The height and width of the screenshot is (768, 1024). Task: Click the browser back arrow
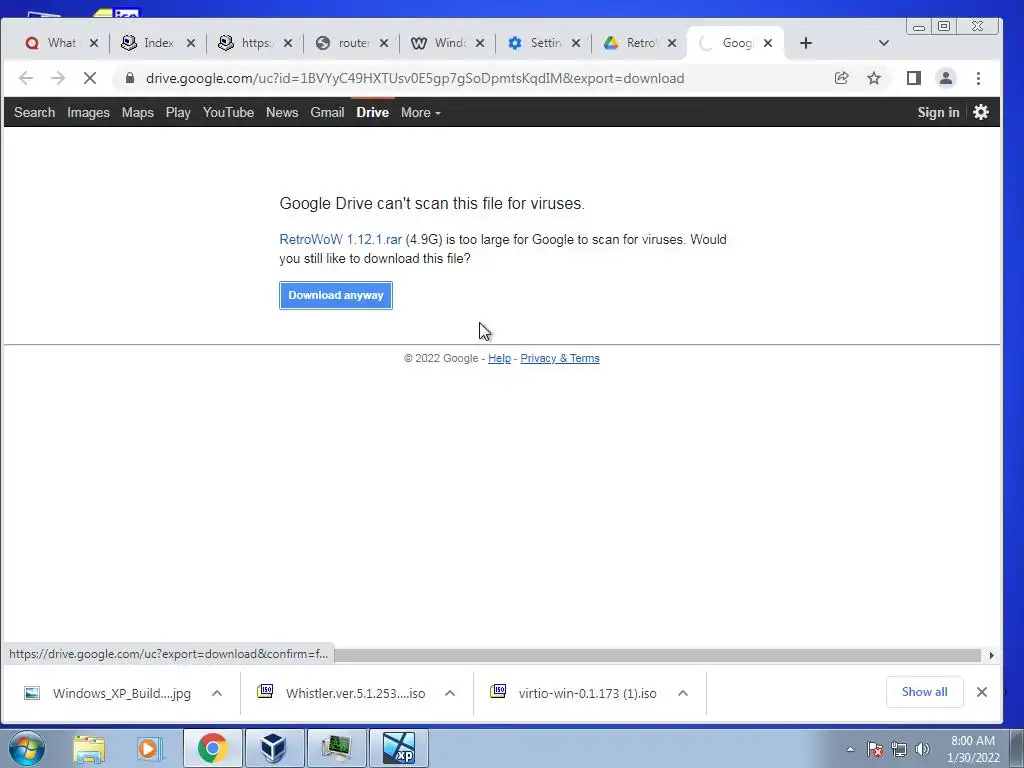(x=25, y=78)
